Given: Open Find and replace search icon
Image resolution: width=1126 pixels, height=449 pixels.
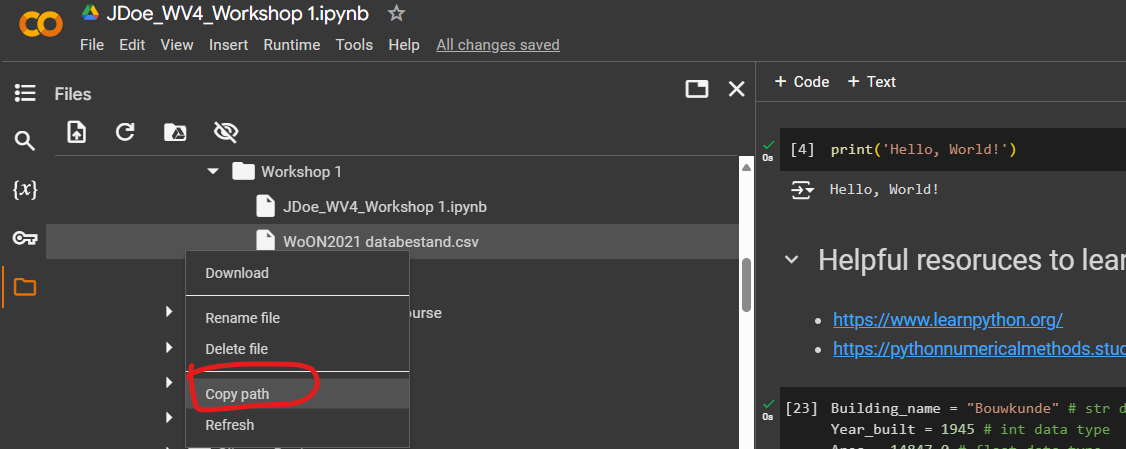Looking at the screenshot, I should click(x=25, y=141).
